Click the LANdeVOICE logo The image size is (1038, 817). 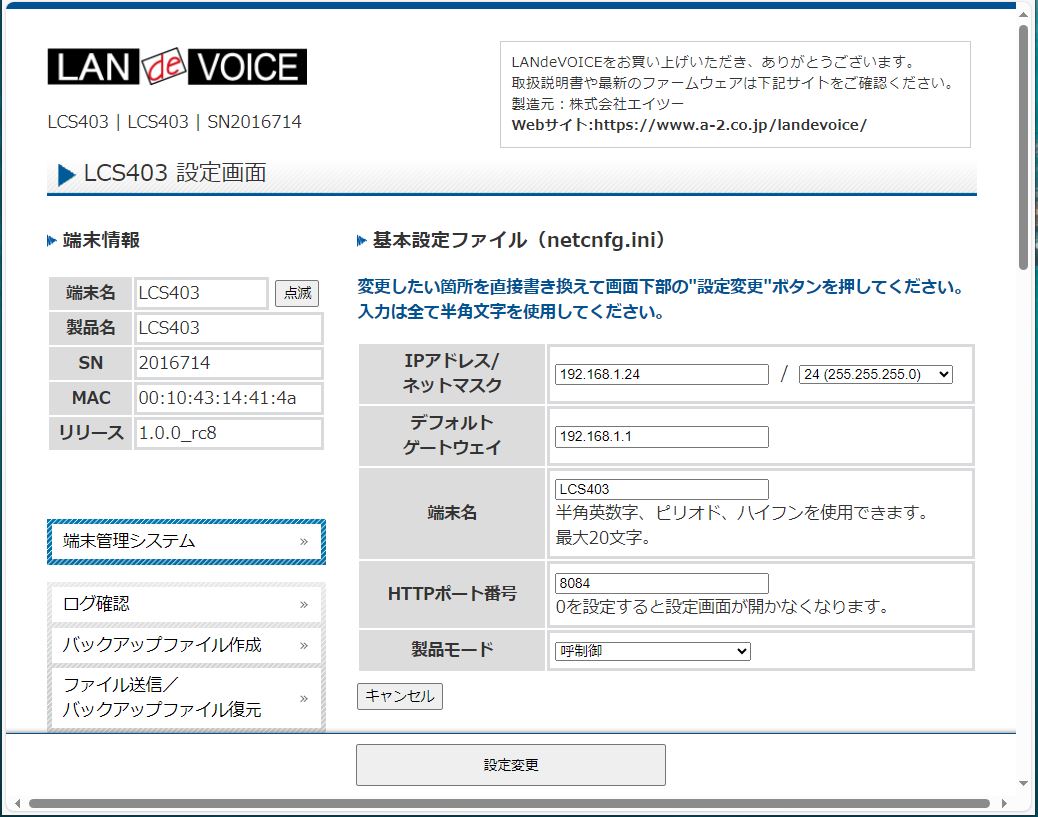pos(177,67)
